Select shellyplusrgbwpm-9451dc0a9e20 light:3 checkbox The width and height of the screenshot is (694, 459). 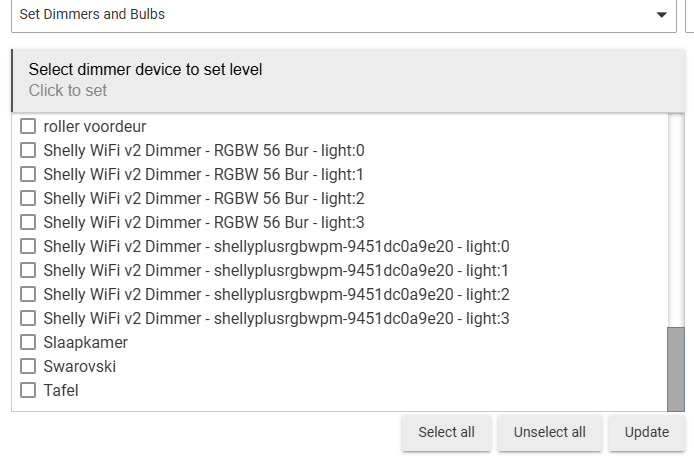point(28,319)
